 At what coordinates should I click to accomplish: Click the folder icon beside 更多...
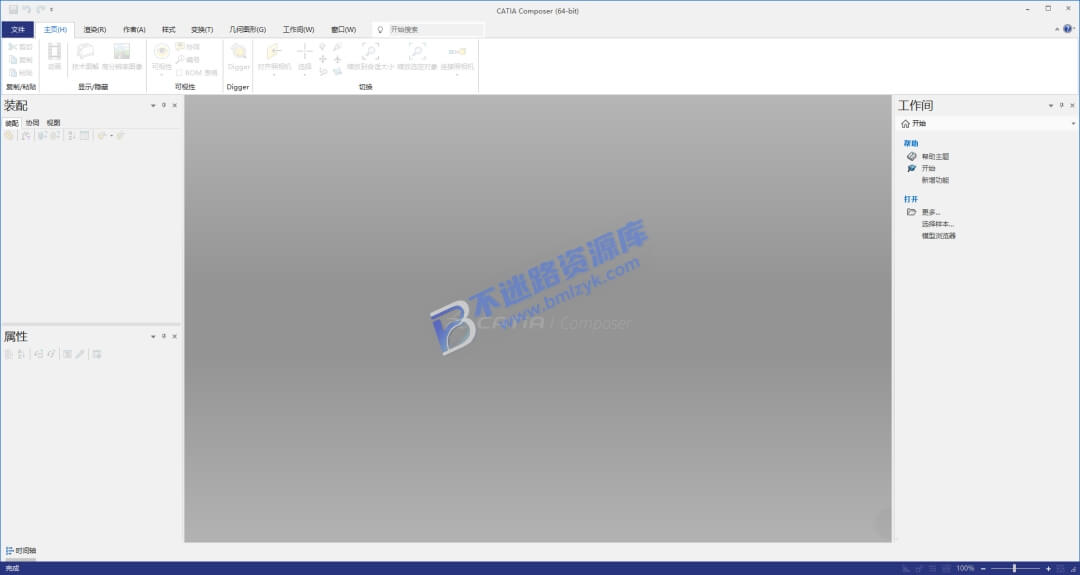click(x=911, y=212)
